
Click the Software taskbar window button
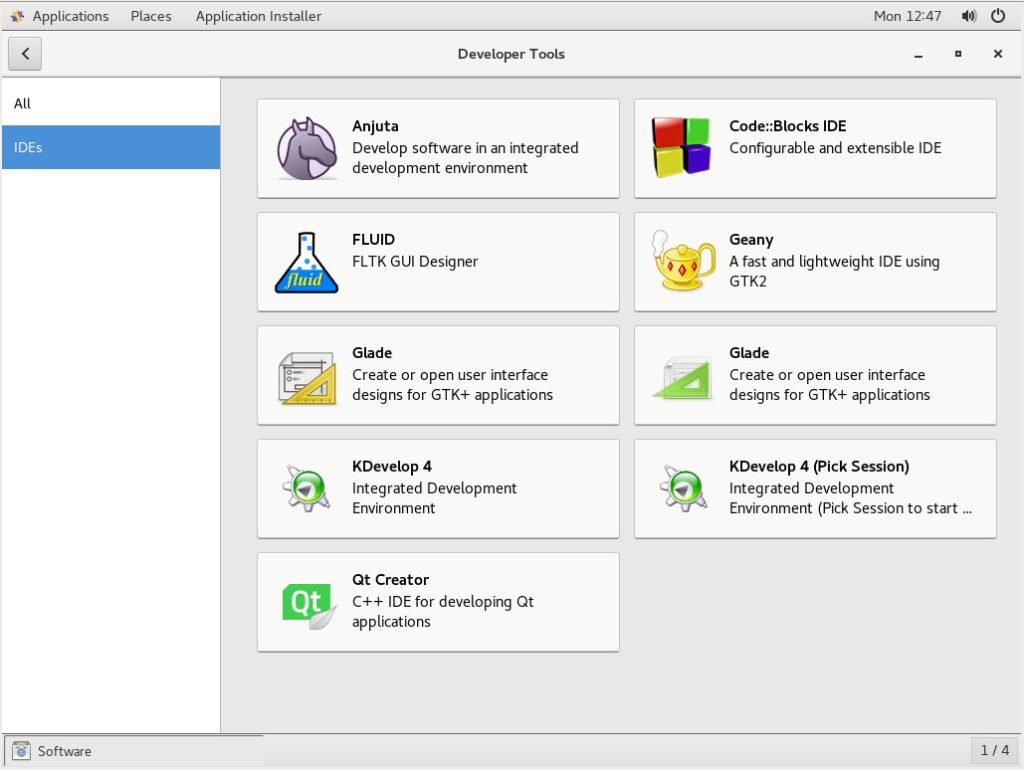(134, 751)
